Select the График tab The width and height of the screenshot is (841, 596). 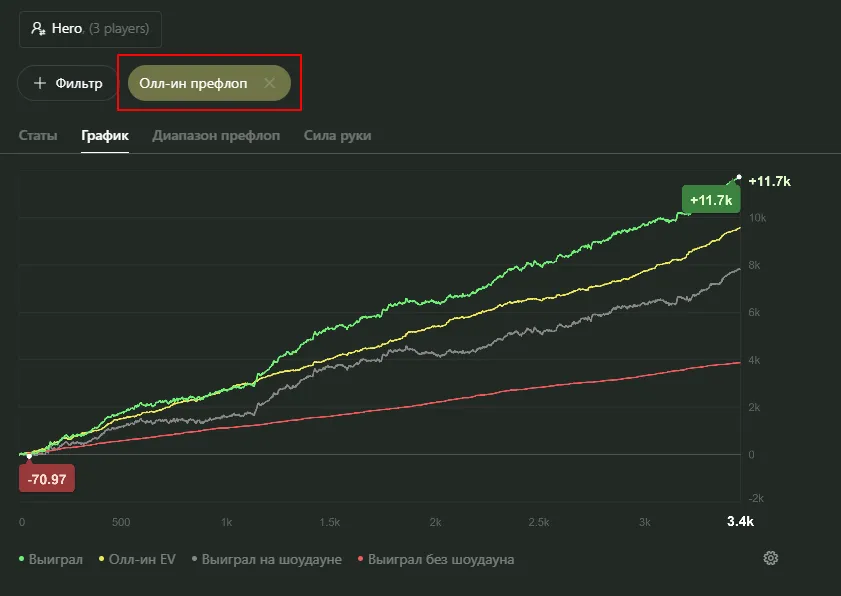[105, 135]
